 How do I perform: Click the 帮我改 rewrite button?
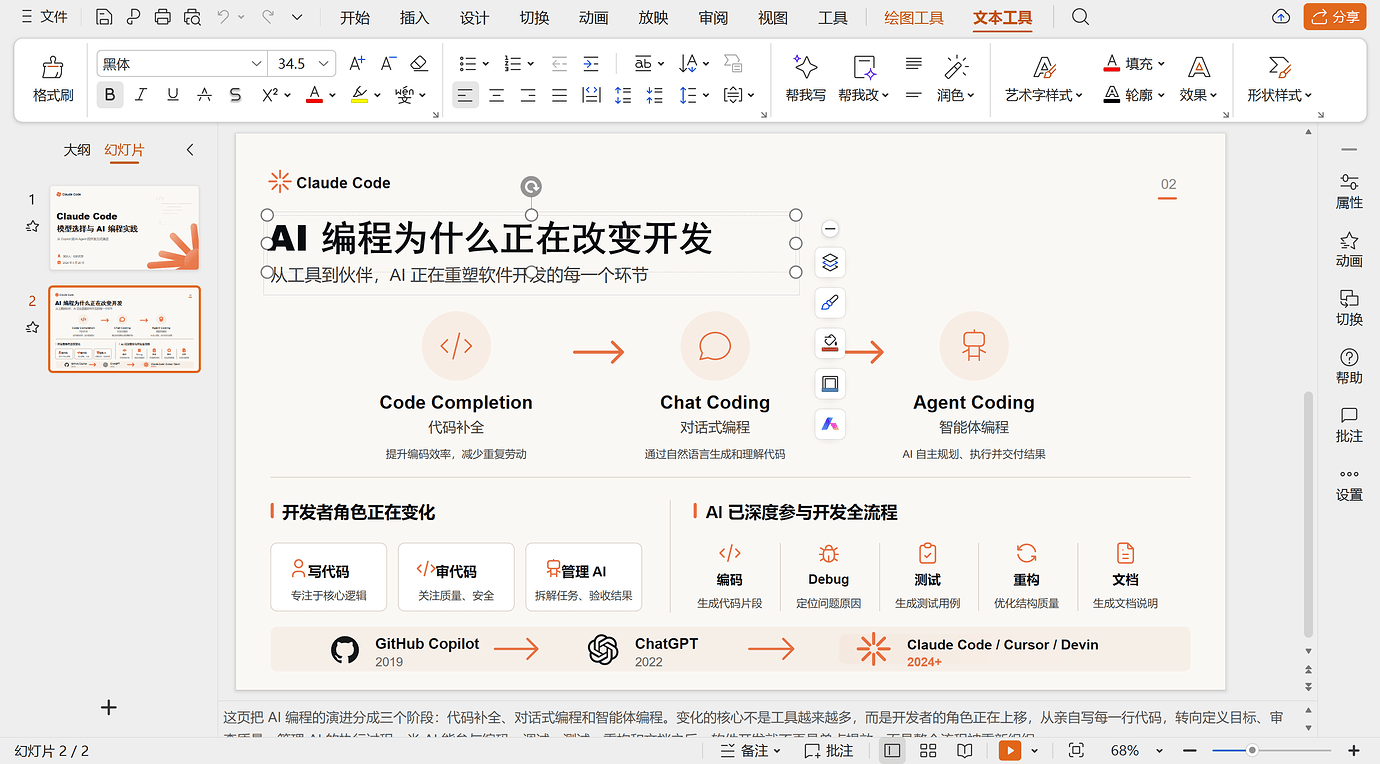(x=864, y=77)
